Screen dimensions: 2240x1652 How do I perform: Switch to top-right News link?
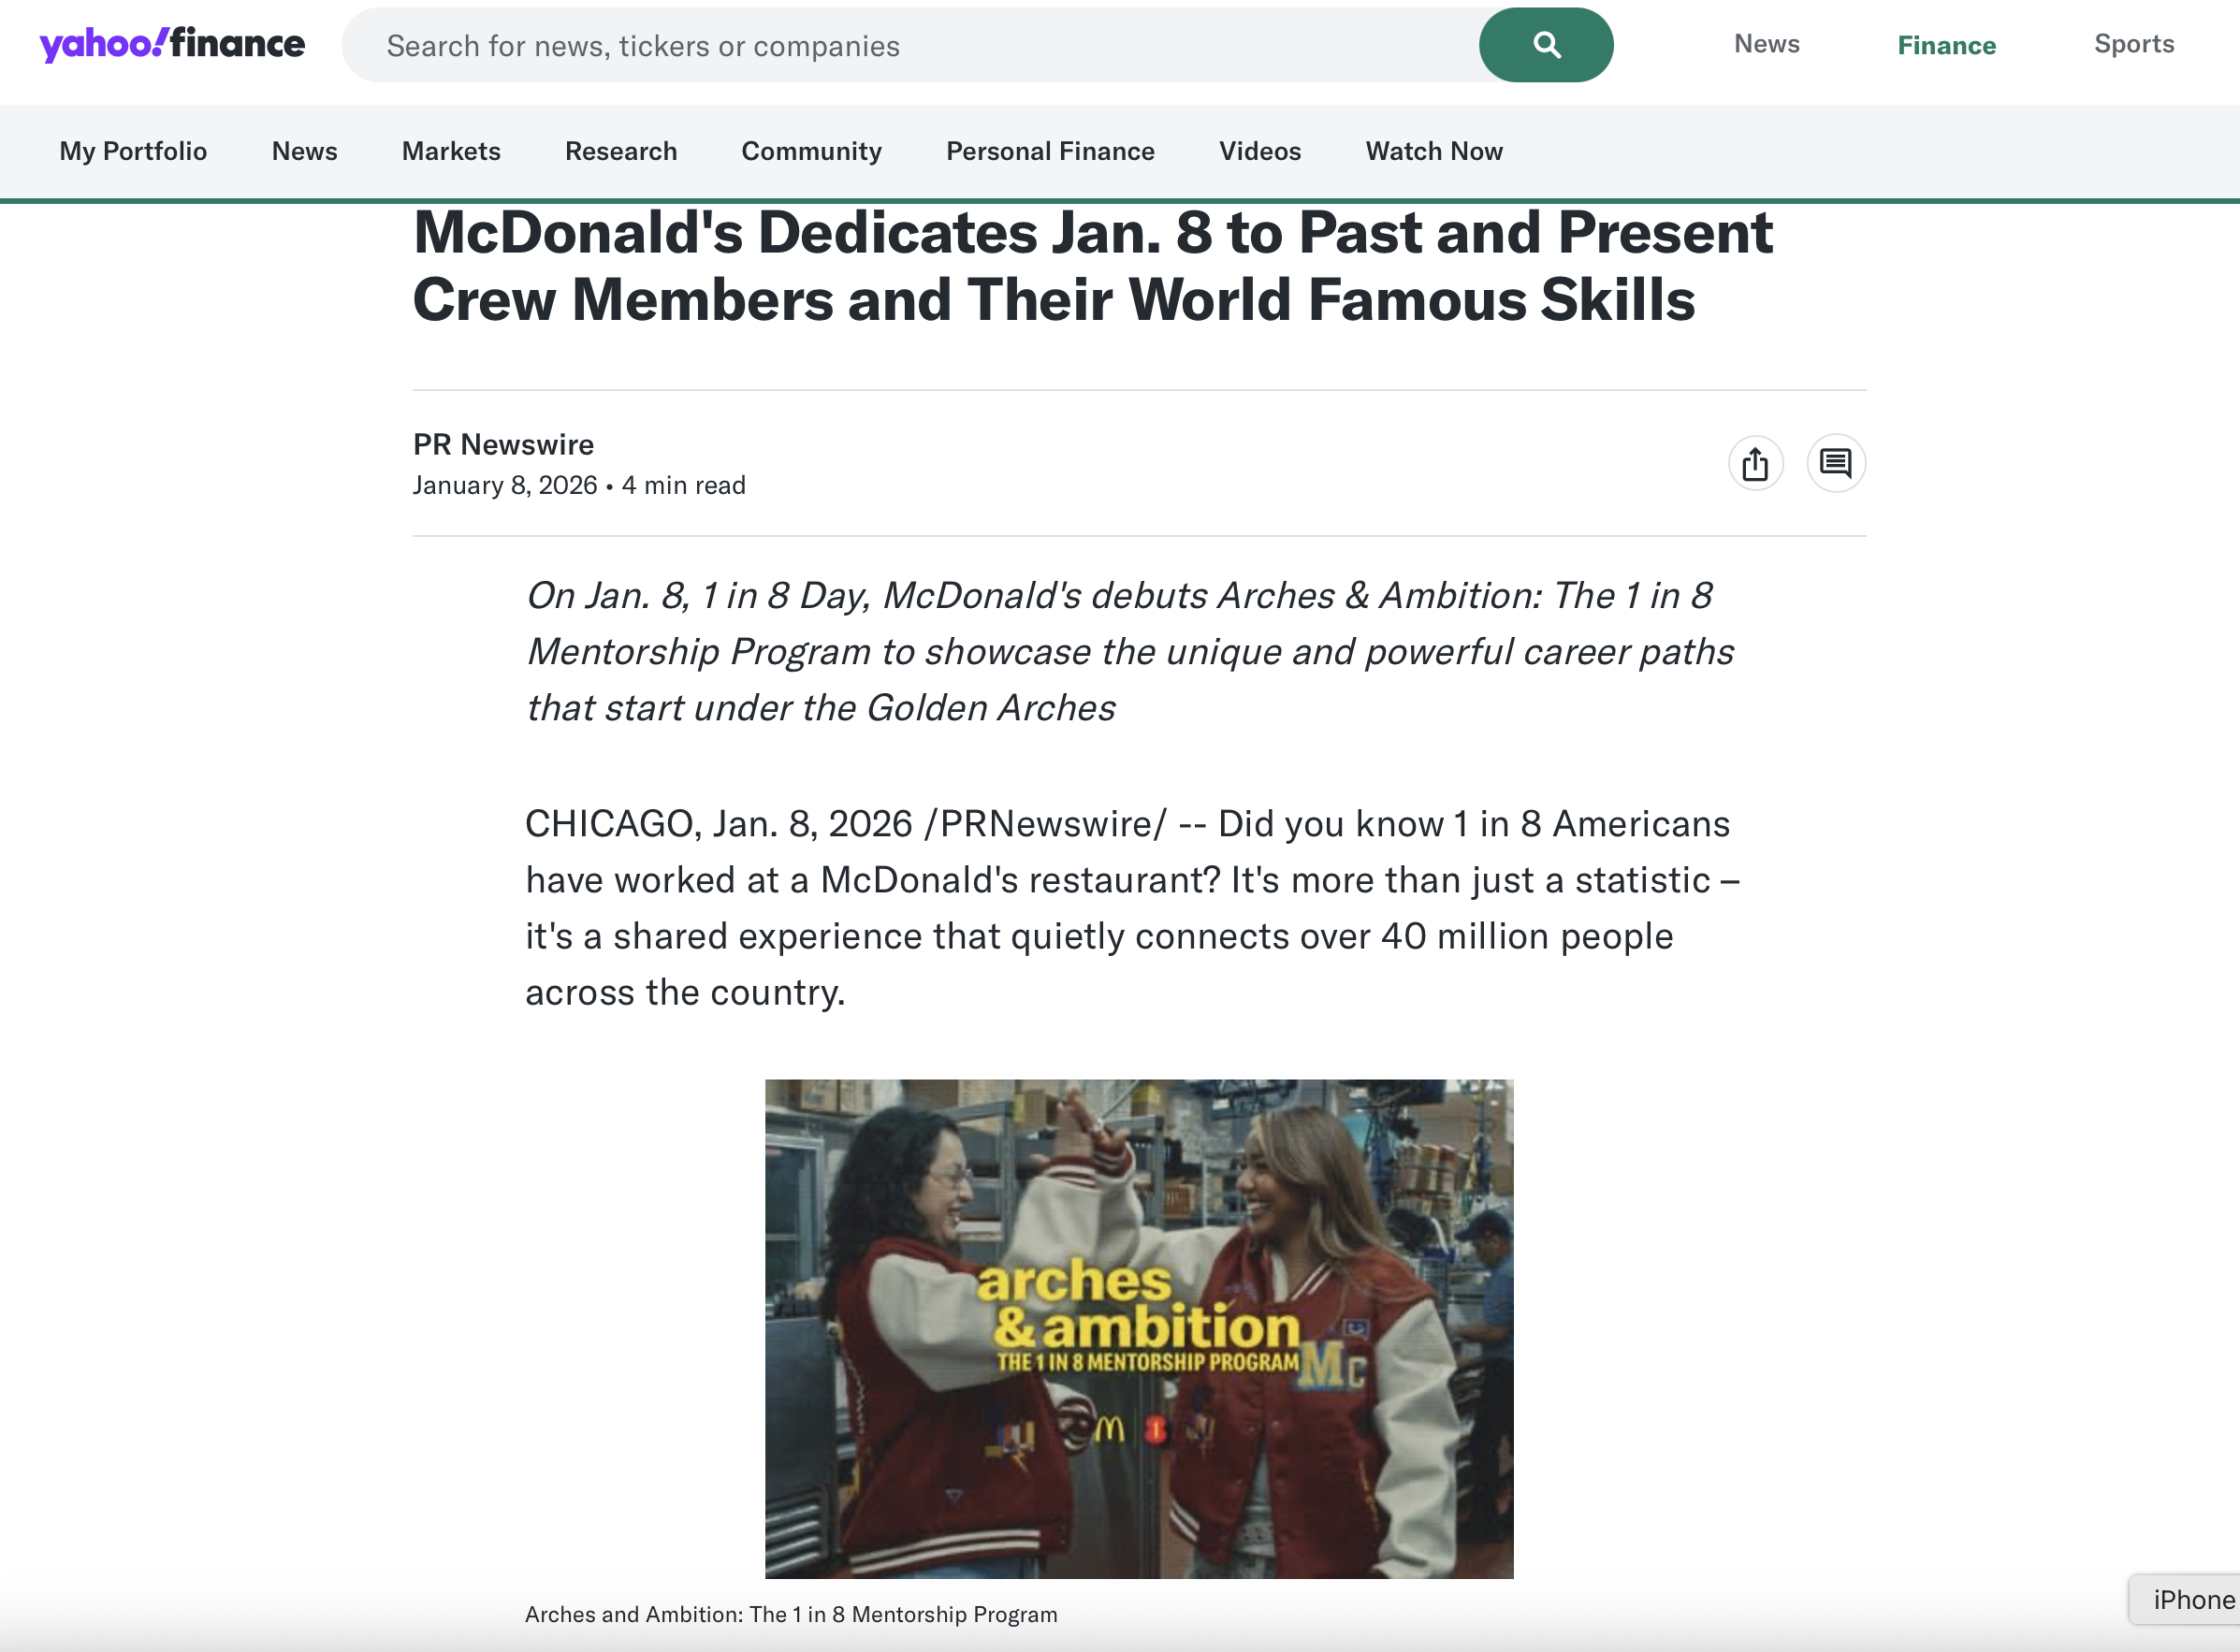point(1766,44)
